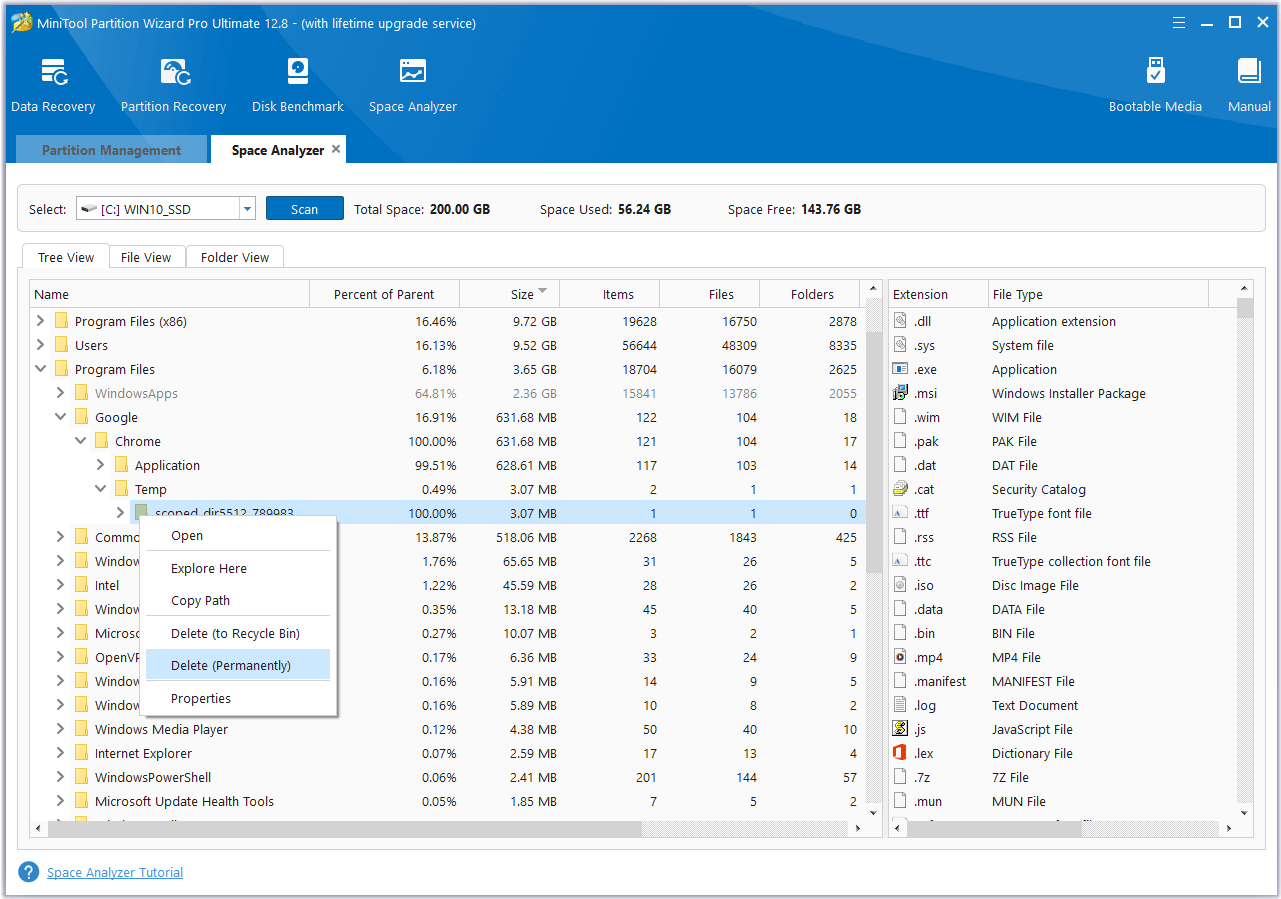Click the help question mark icon

(x=29, y=872)
